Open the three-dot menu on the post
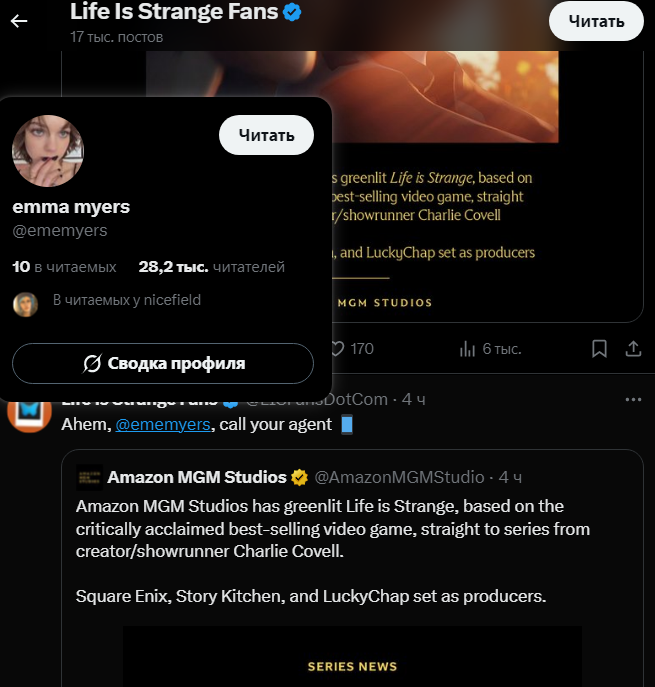Image resolution: width=655 pixels, height=687 pixels. coord(632,399)
